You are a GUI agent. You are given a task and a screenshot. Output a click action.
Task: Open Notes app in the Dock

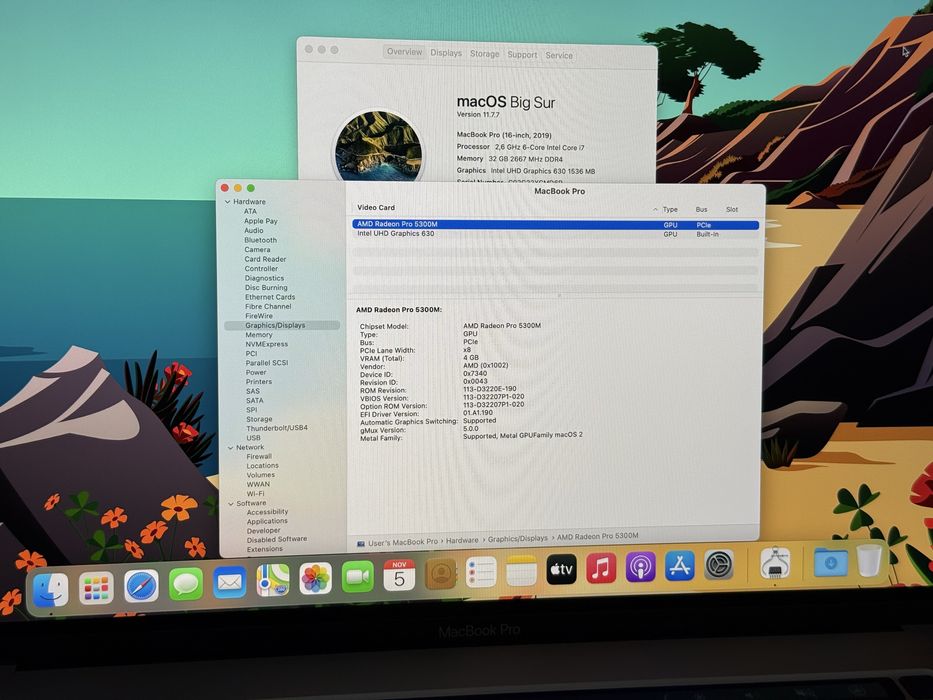pyautogui.click(x=521, y=571)
